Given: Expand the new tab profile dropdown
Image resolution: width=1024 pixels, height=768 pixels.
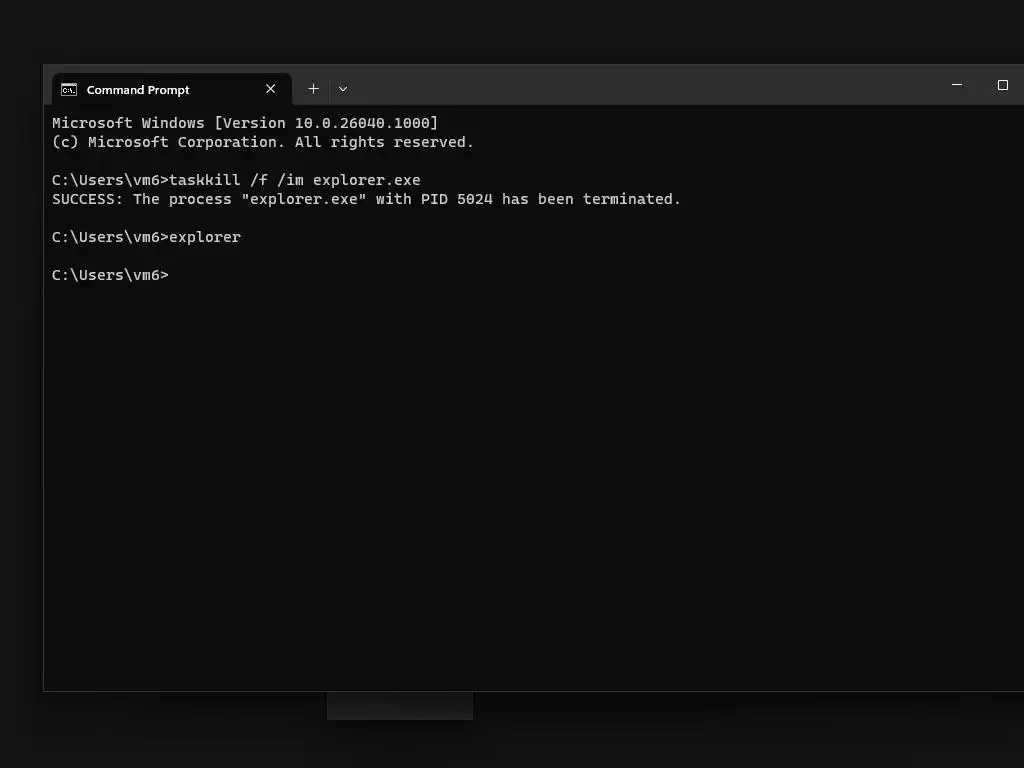Looking at the screenshot, I should coord(343,89).
